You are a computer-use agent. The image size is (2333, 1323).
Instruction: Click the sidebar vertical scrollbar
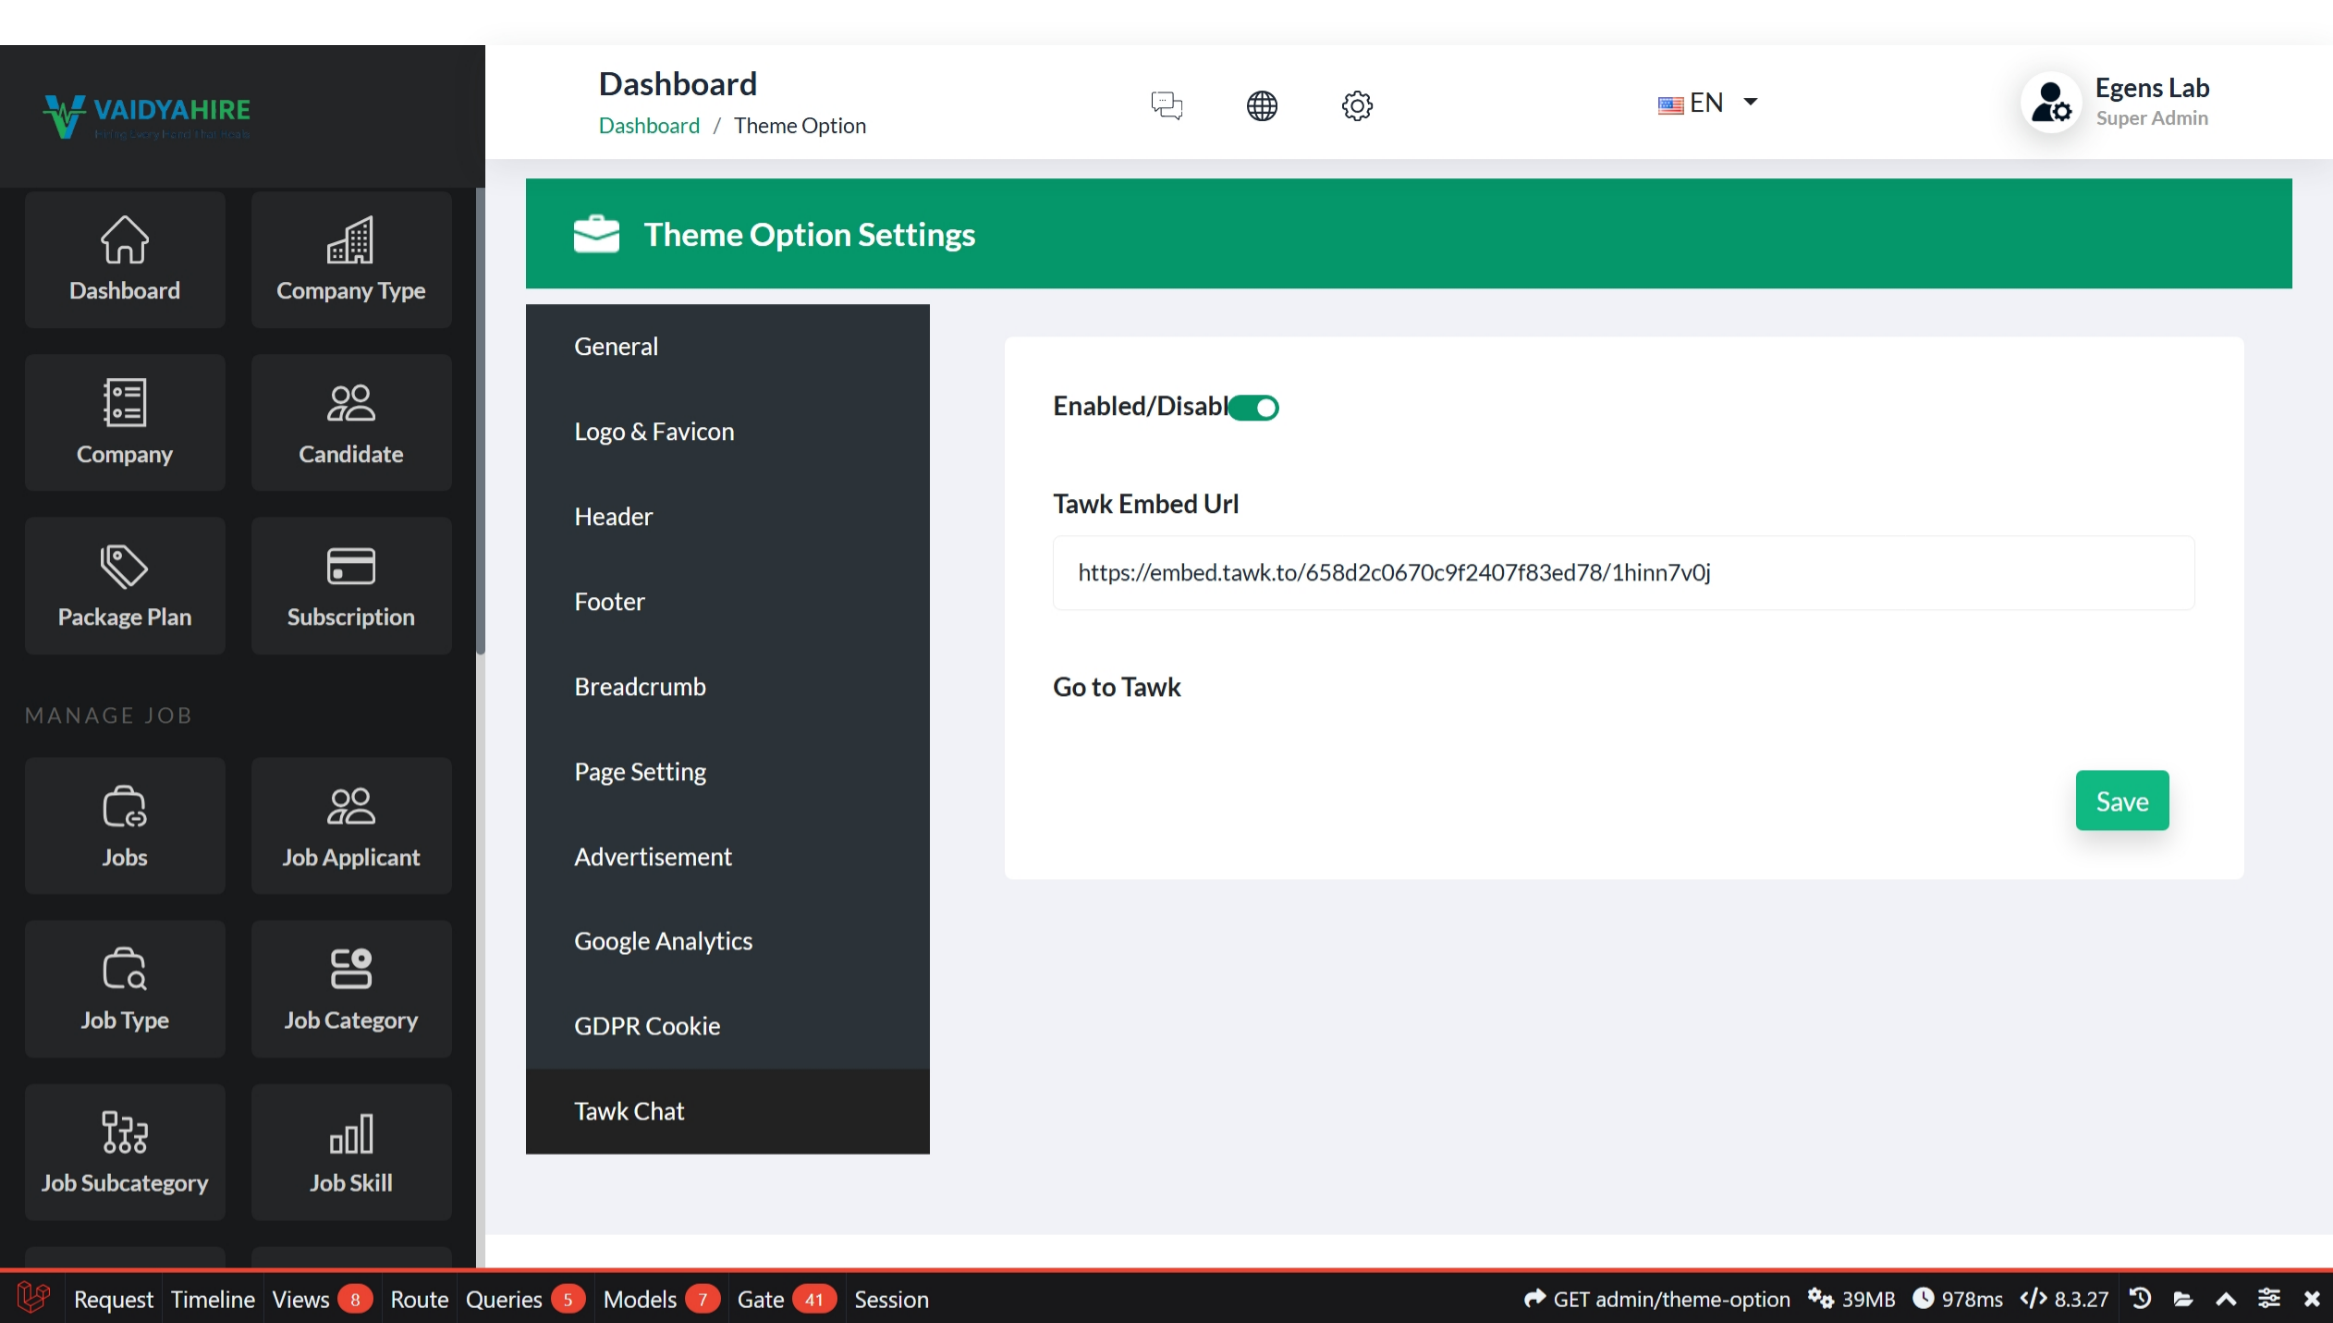click(480, 420)
